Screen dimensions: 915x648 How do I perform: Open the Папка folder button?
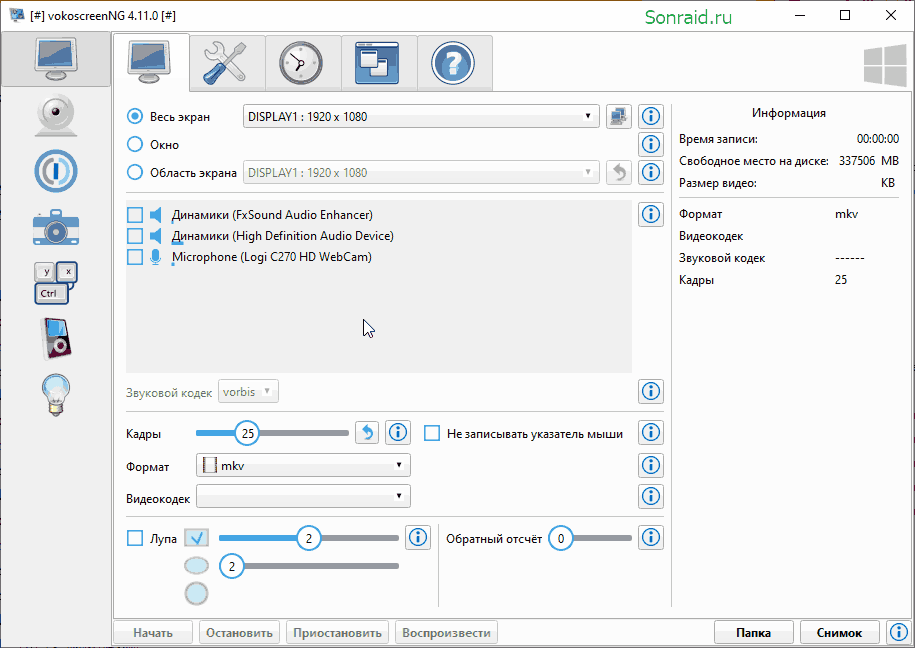(753, 633)
